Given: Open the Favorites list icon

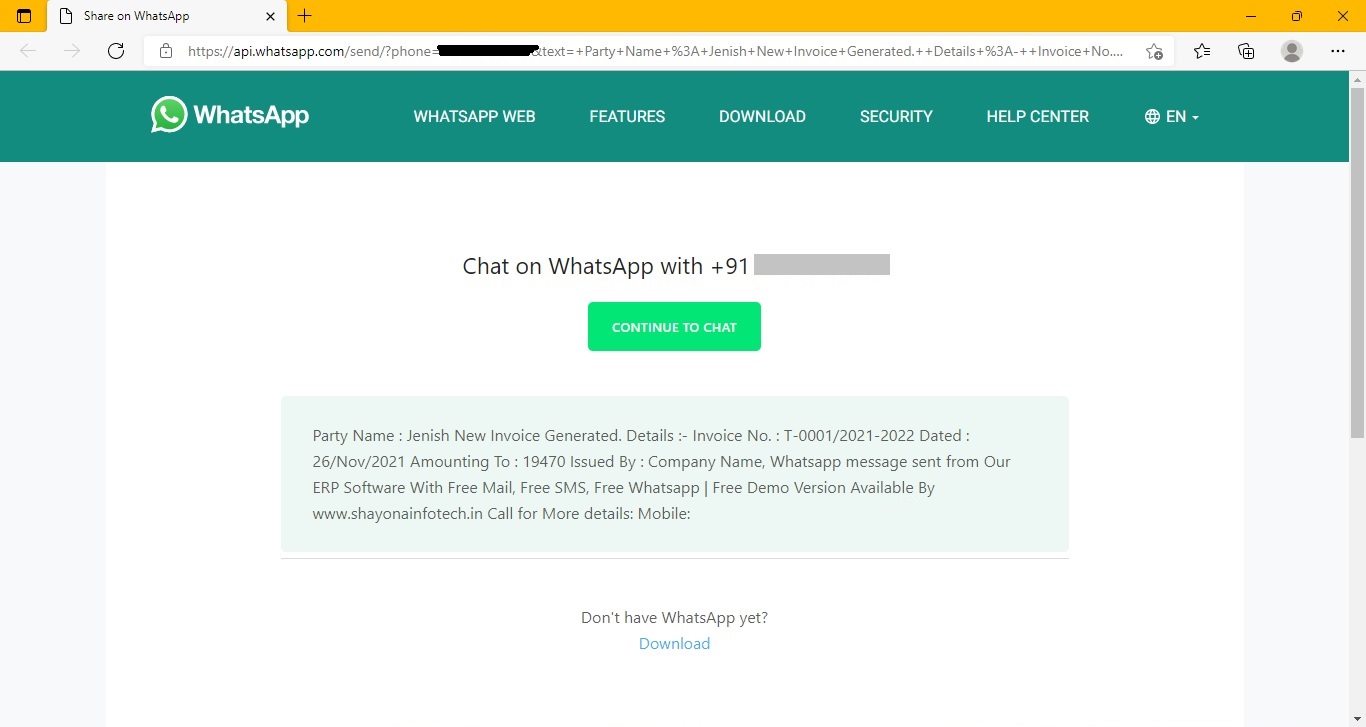Looking at the screenshot, I should click(x=1202, y=51).
